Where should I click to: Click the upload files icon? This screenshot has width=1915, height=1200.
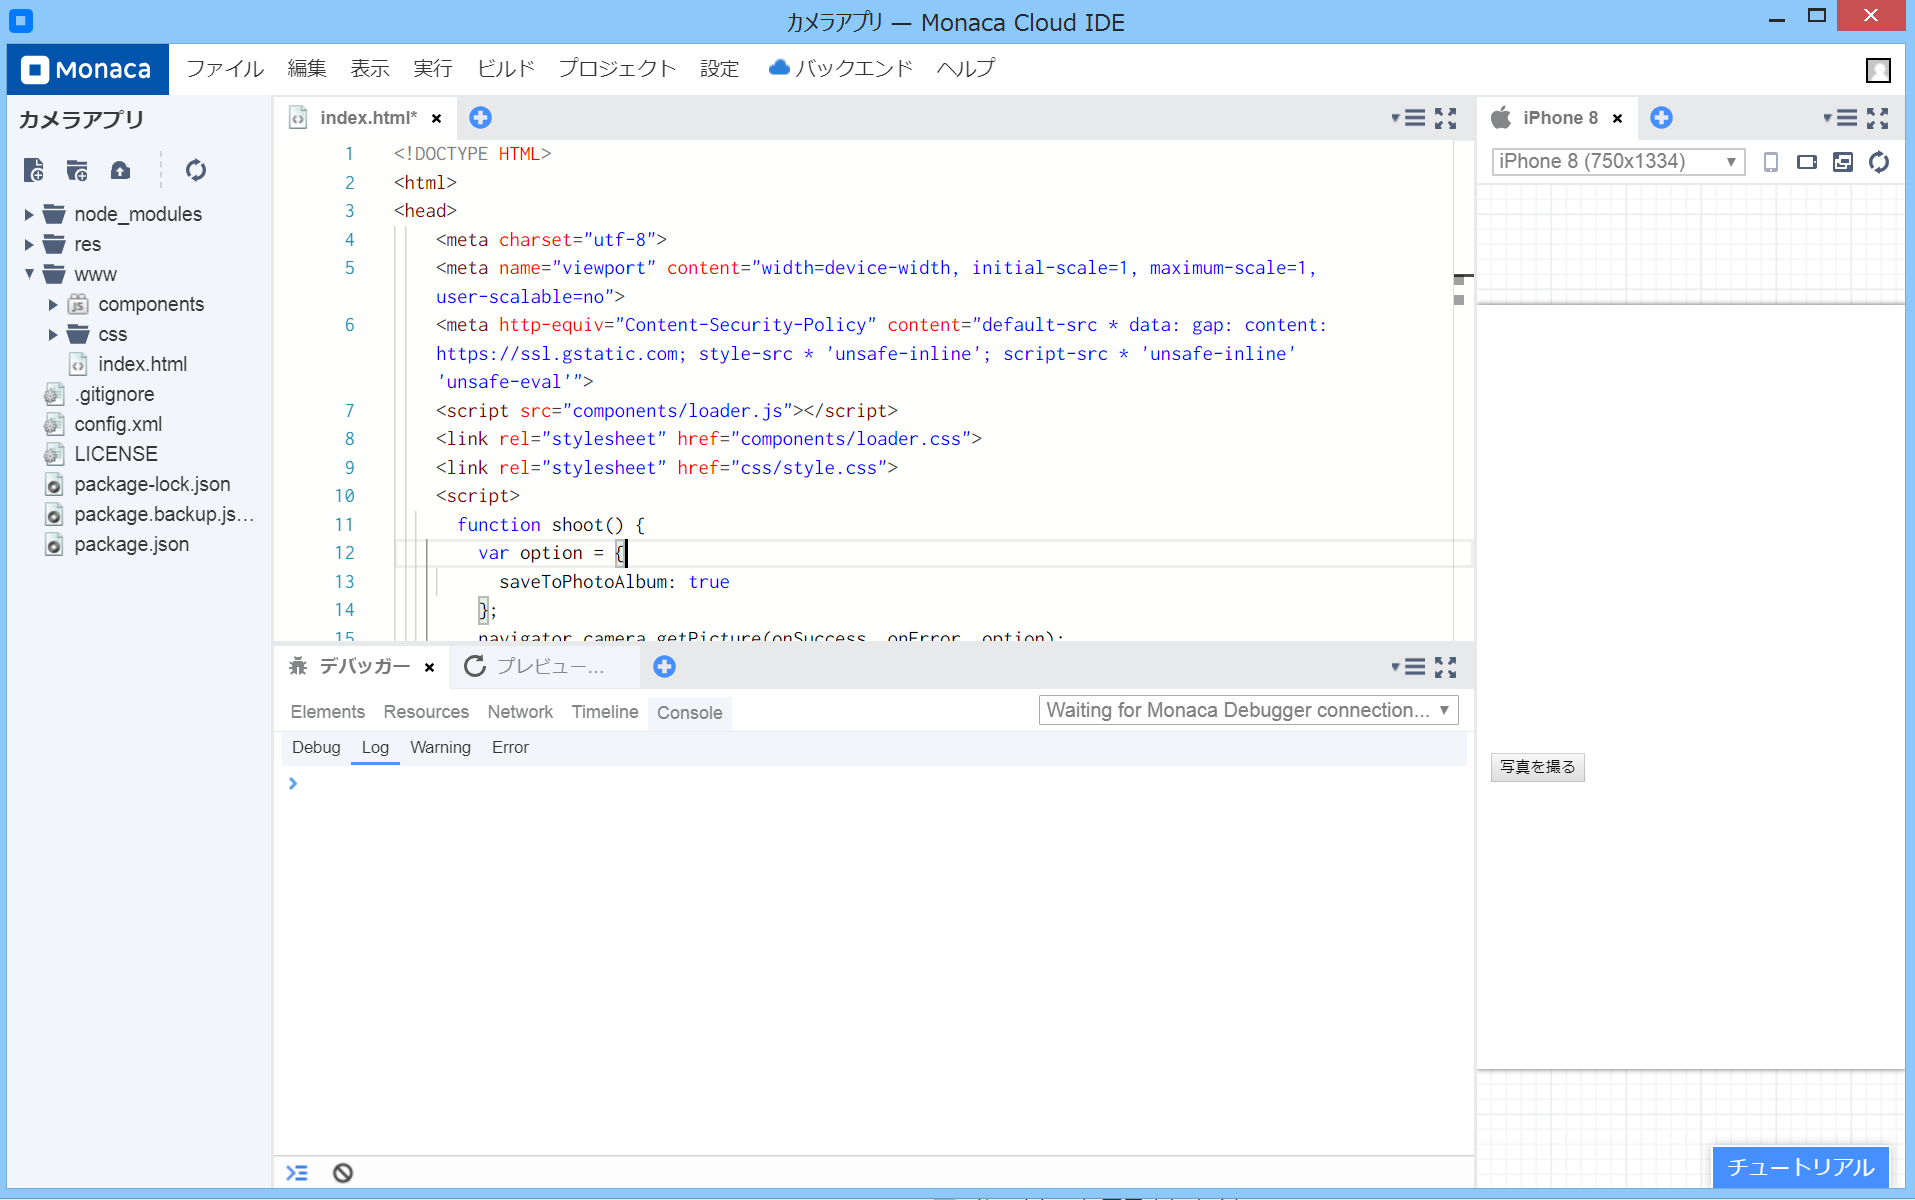(x=120, y=170)
